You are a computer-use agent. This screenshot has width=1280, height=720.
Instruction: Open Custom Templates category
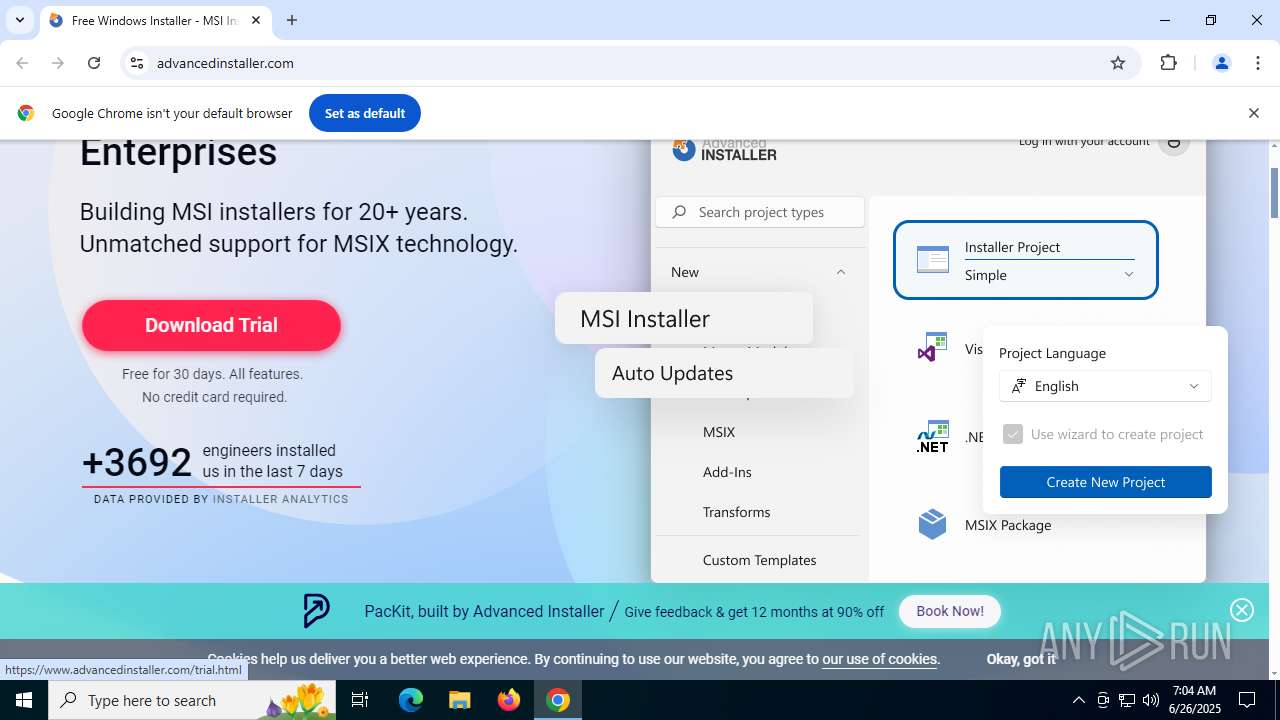pyautogui.click(x=760, y=560)
